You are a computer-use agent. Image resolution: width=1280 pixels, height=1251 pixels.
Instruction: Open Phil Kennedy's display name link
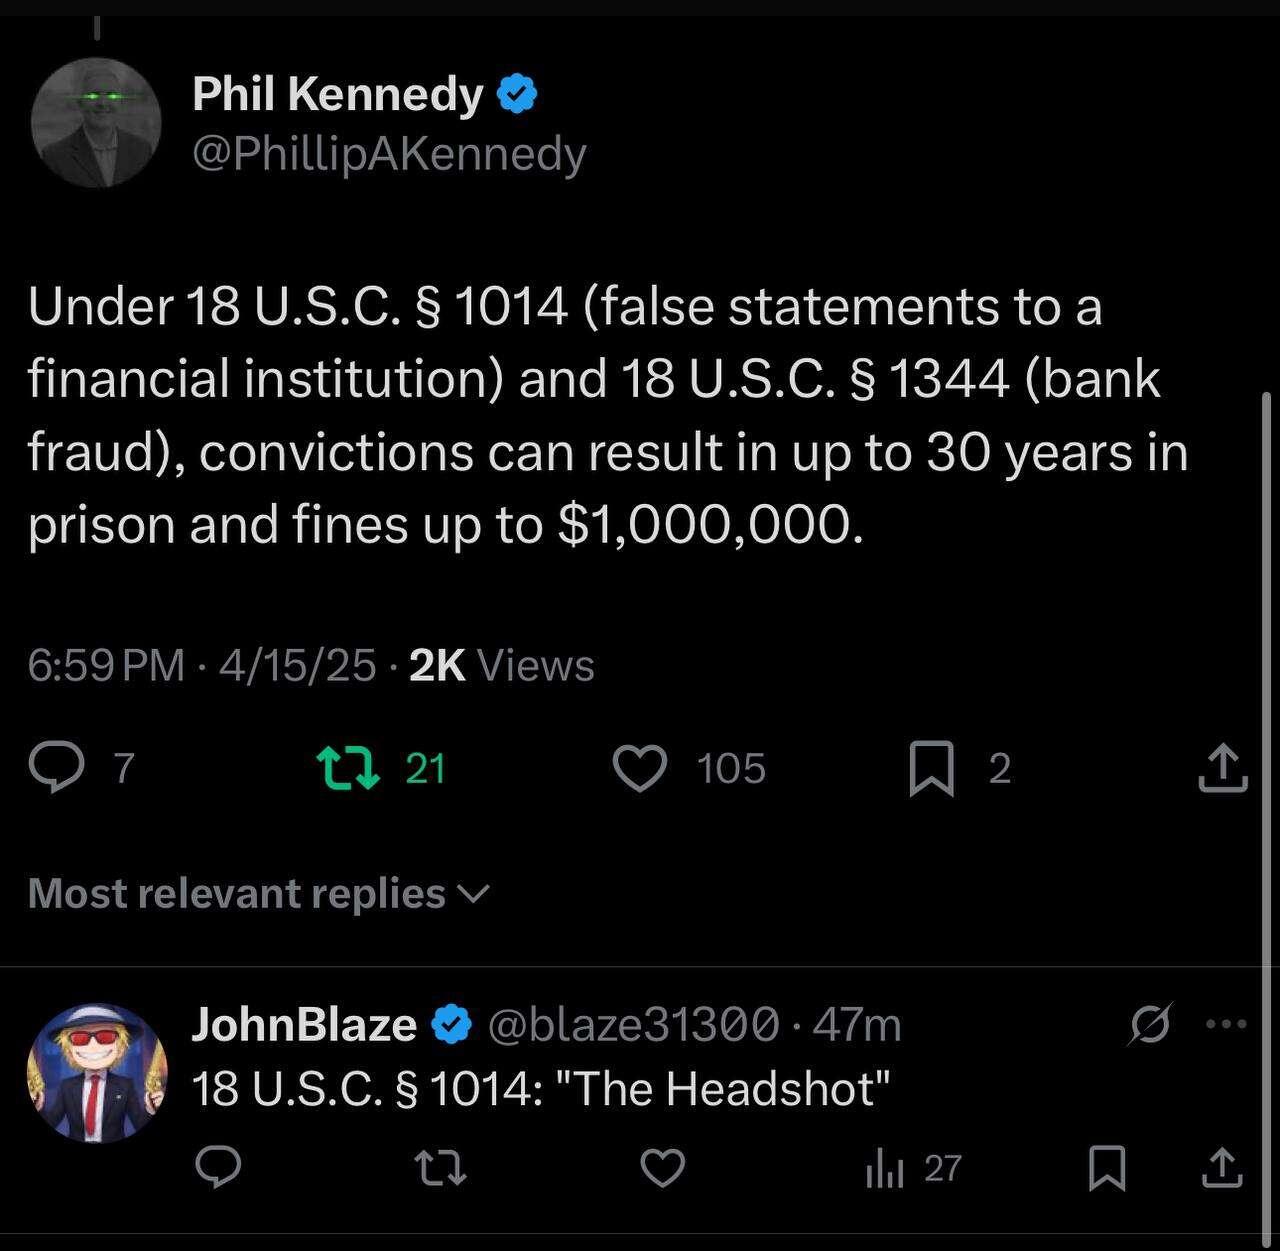point(338,94)
